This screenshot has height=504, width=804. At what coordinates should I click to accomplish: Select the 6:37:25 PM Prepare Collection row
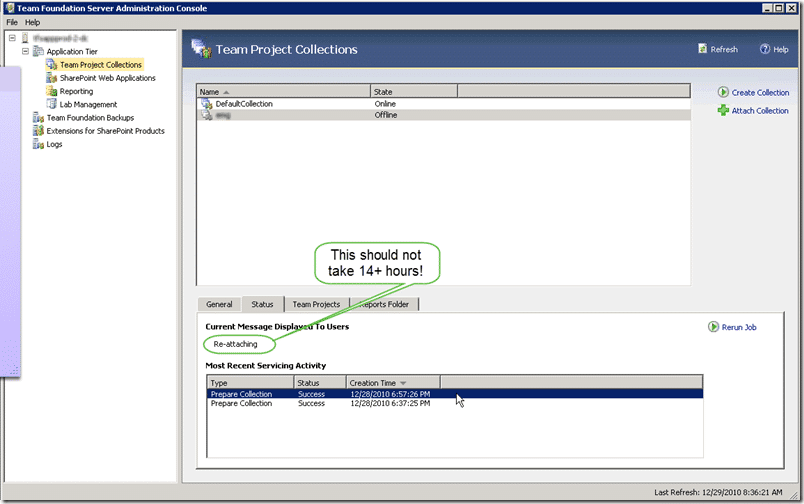(x=455, y=404)
